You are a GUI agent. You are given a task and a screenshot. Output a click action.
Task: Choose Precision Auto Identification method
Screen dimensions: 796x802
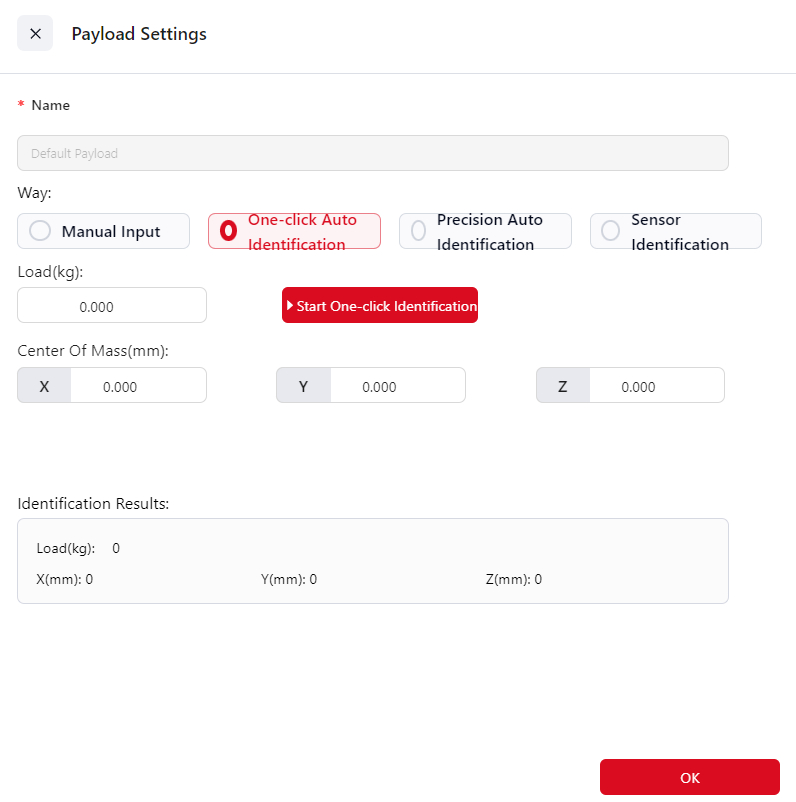tap(419, 231)
